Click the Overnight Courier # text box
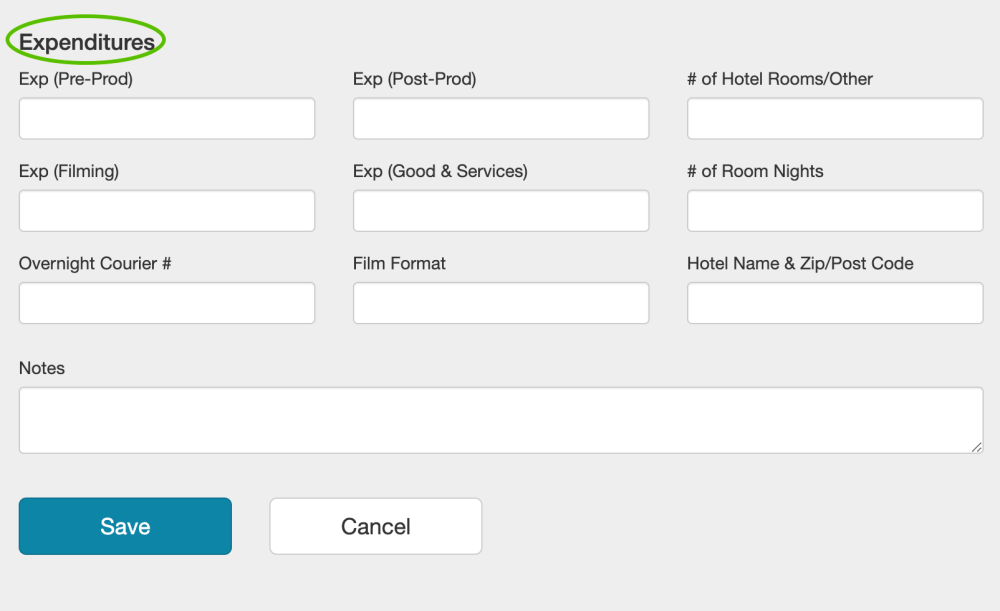The height and width of the screenshot is (611, 1000). [167, 303]
